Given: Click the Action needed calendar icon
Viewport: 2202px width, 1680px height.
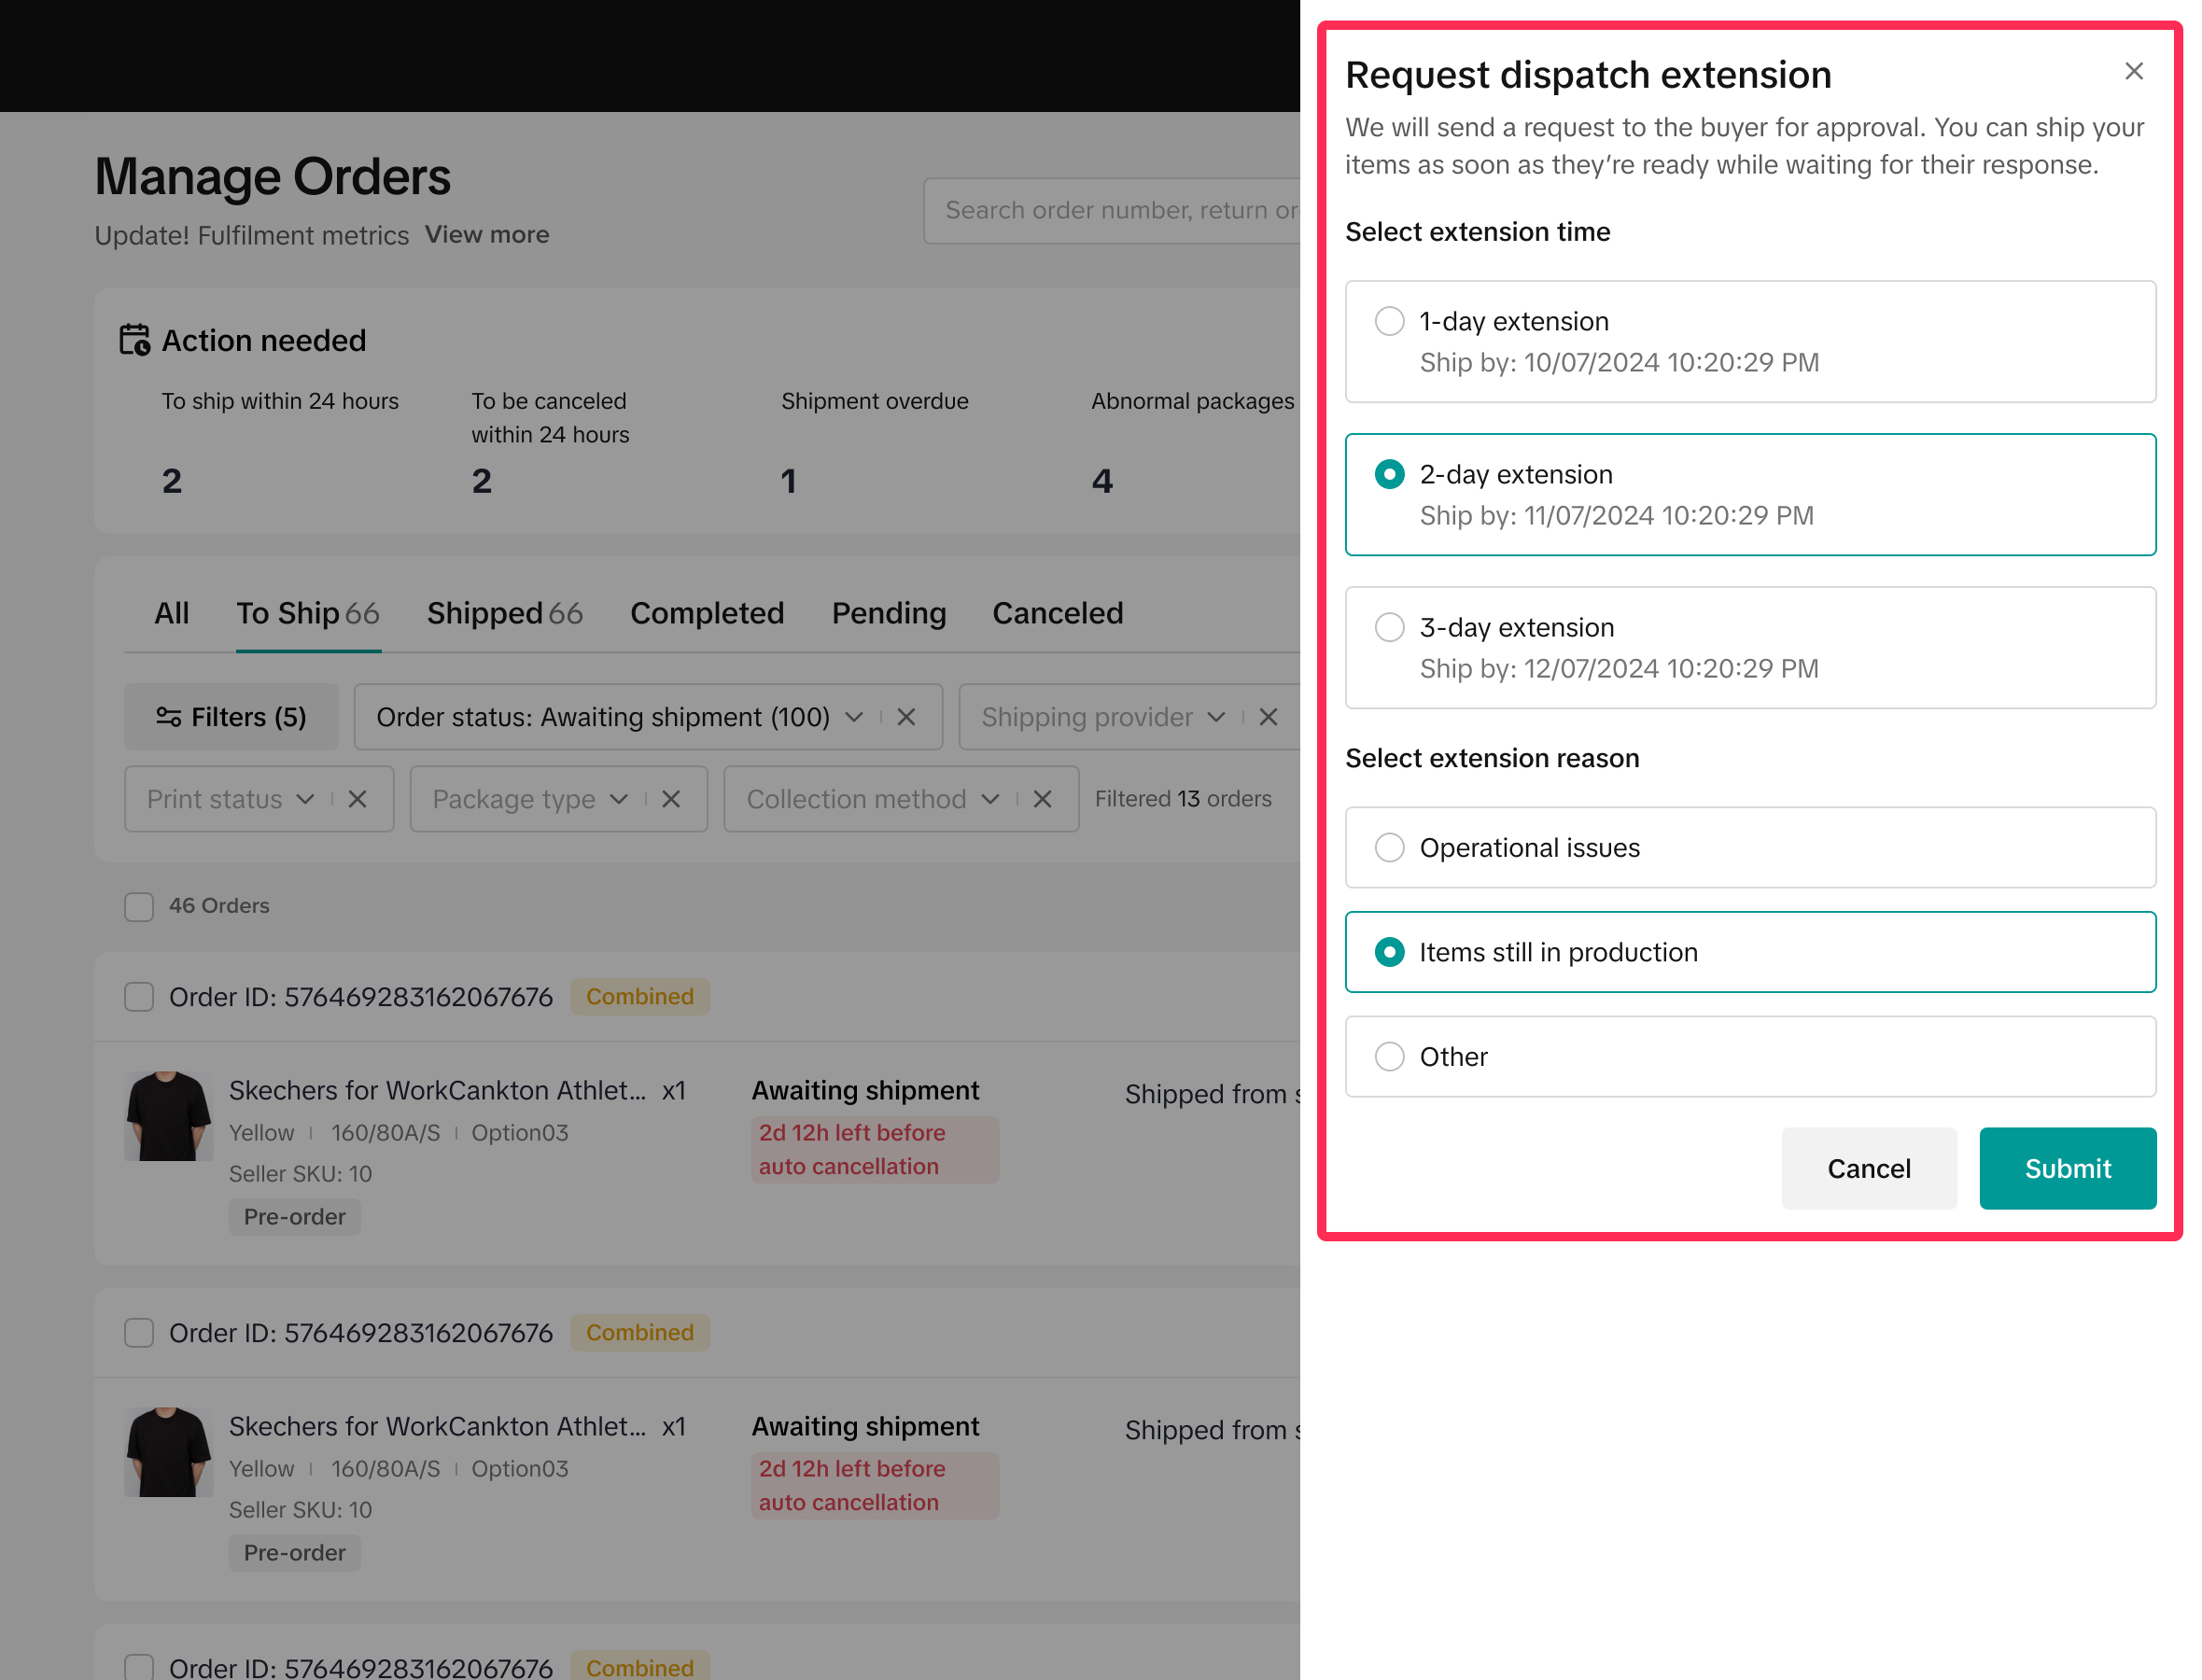Looking at the screenshot, I should [134, 340].
